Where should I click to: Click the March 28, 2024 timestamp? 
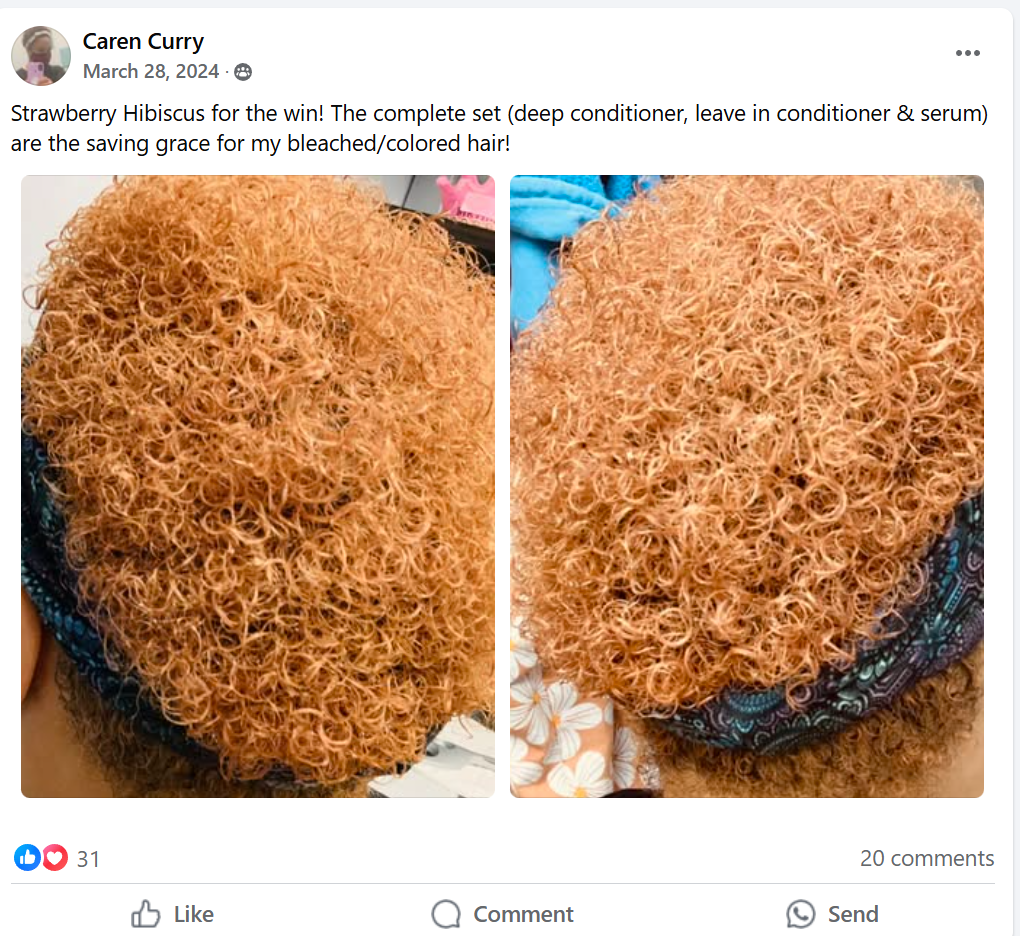151,72
